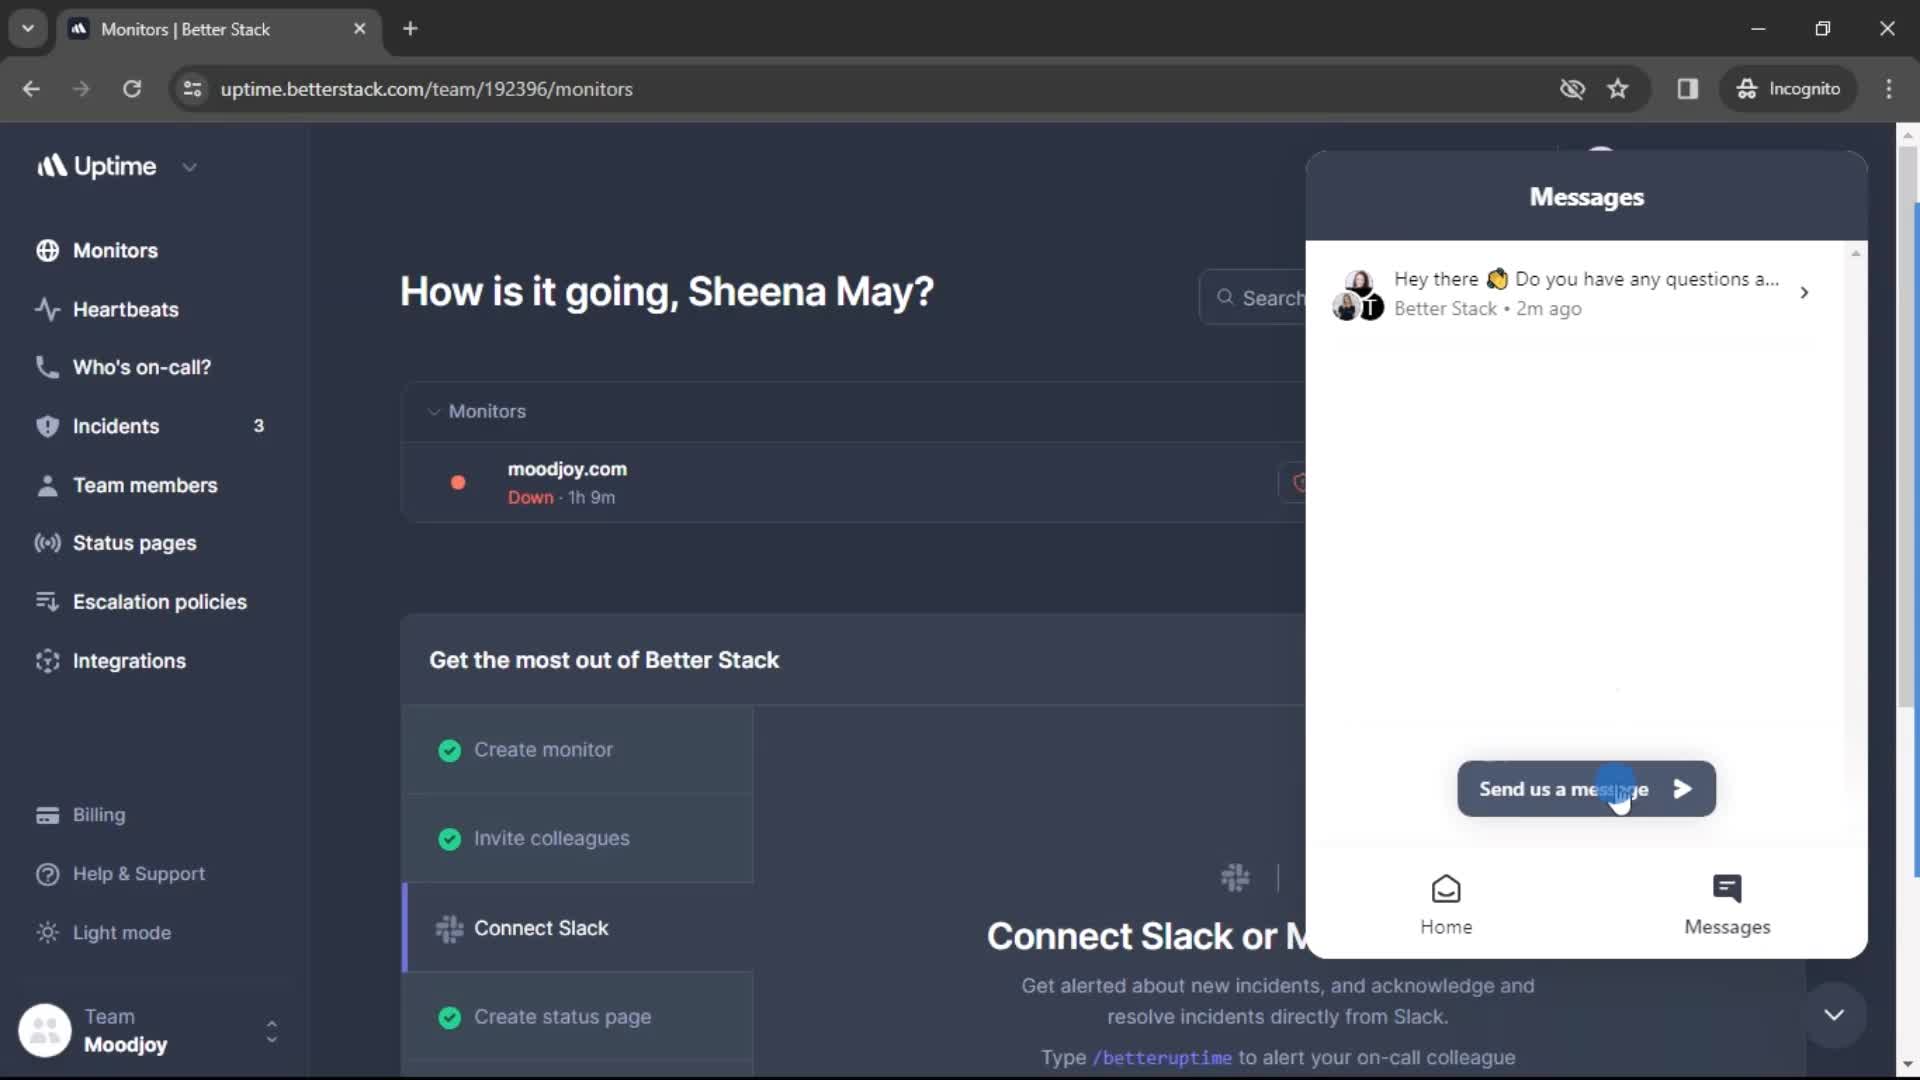Click the Help & Support question icon
The height and width of the screenshot is (1080, 1920).
(x=47, y=874)
